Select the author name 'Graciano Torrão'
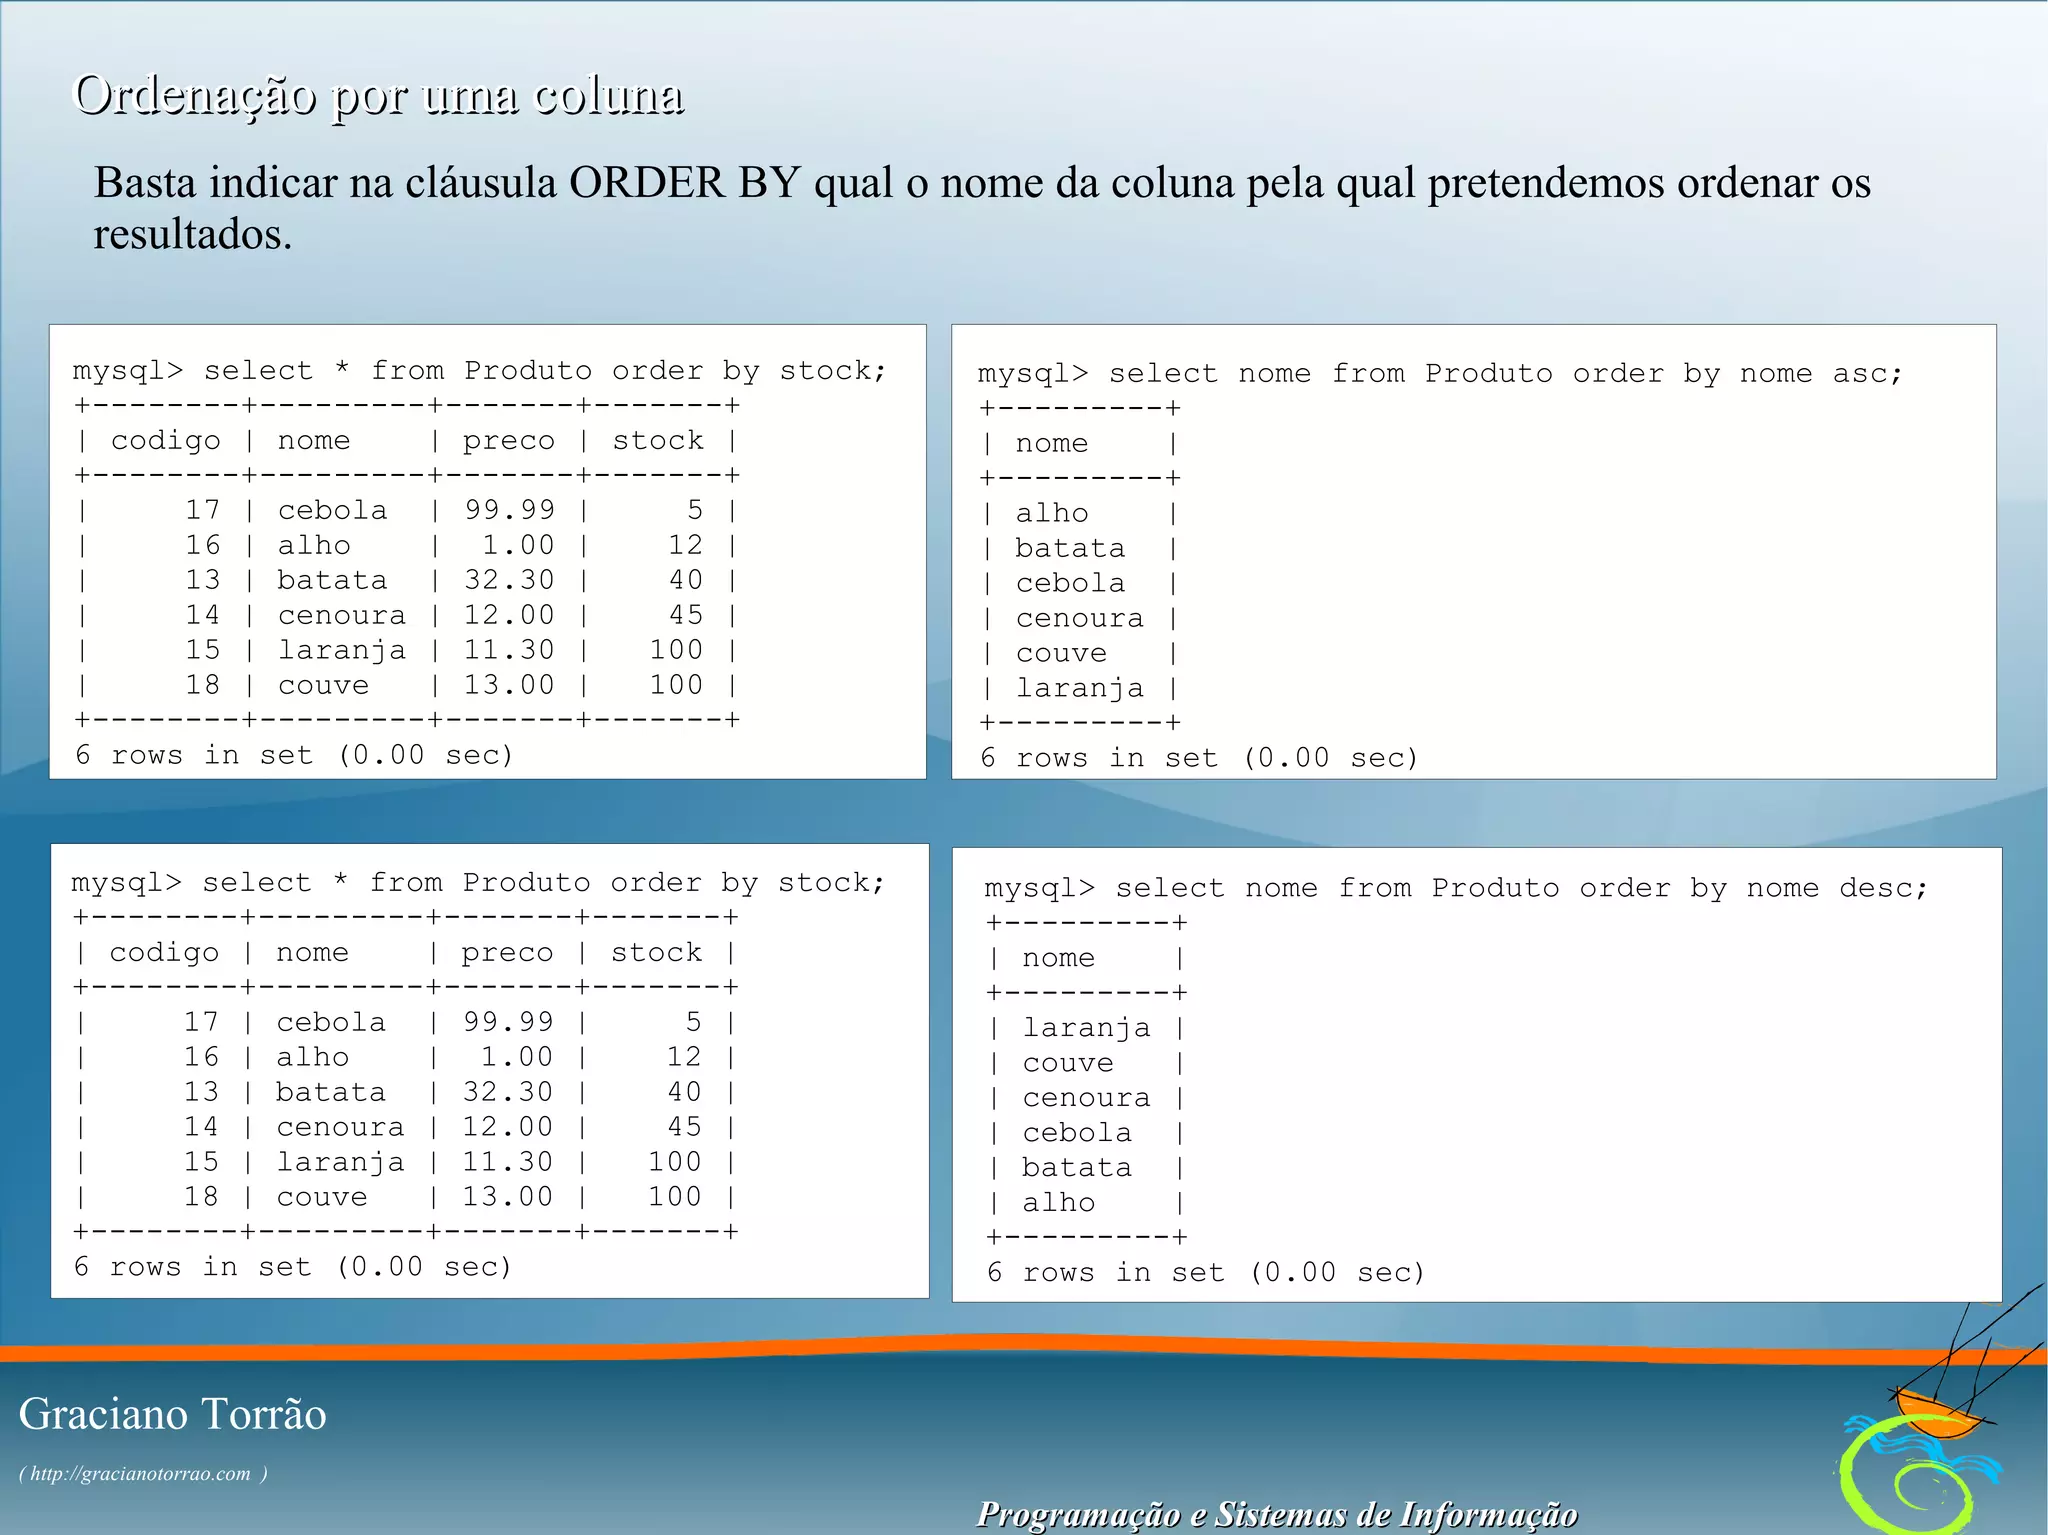The image size is (2048, 1535). [x=172, y=1414]
